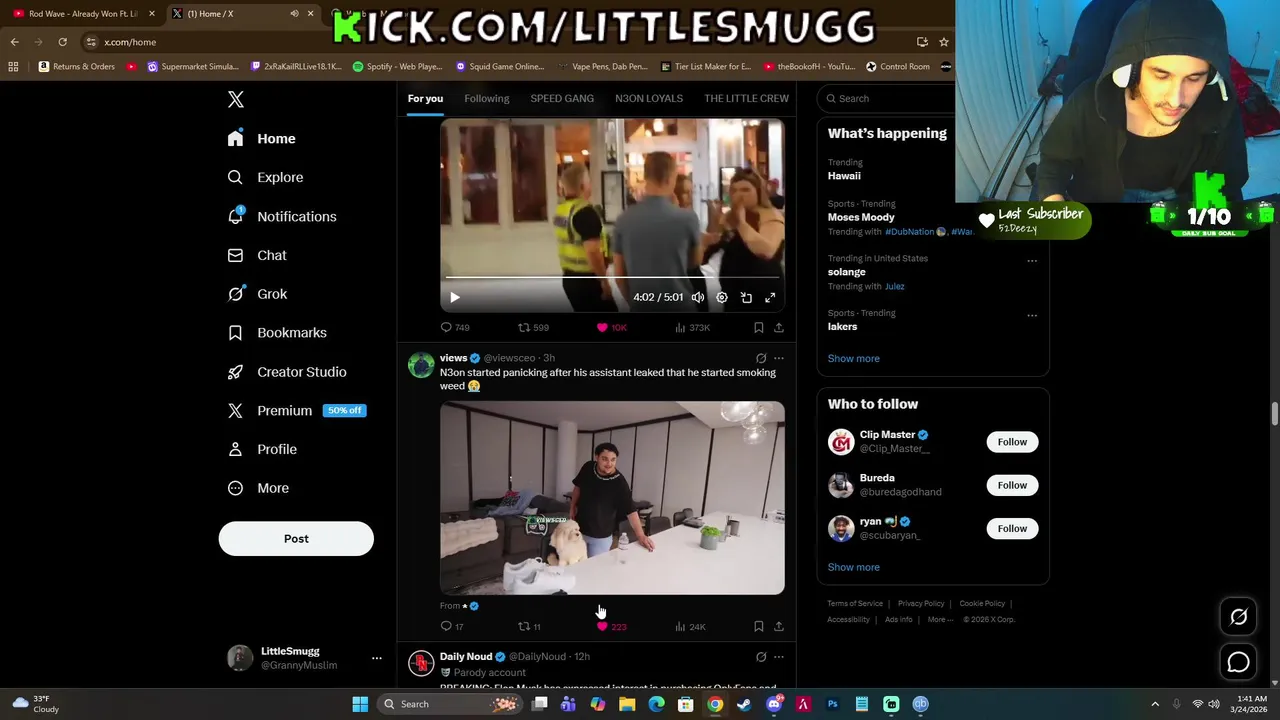This screenshot has height=720, width=1280.
Task: Expand the More menu in the sidebar
Action: pos(258,488)
